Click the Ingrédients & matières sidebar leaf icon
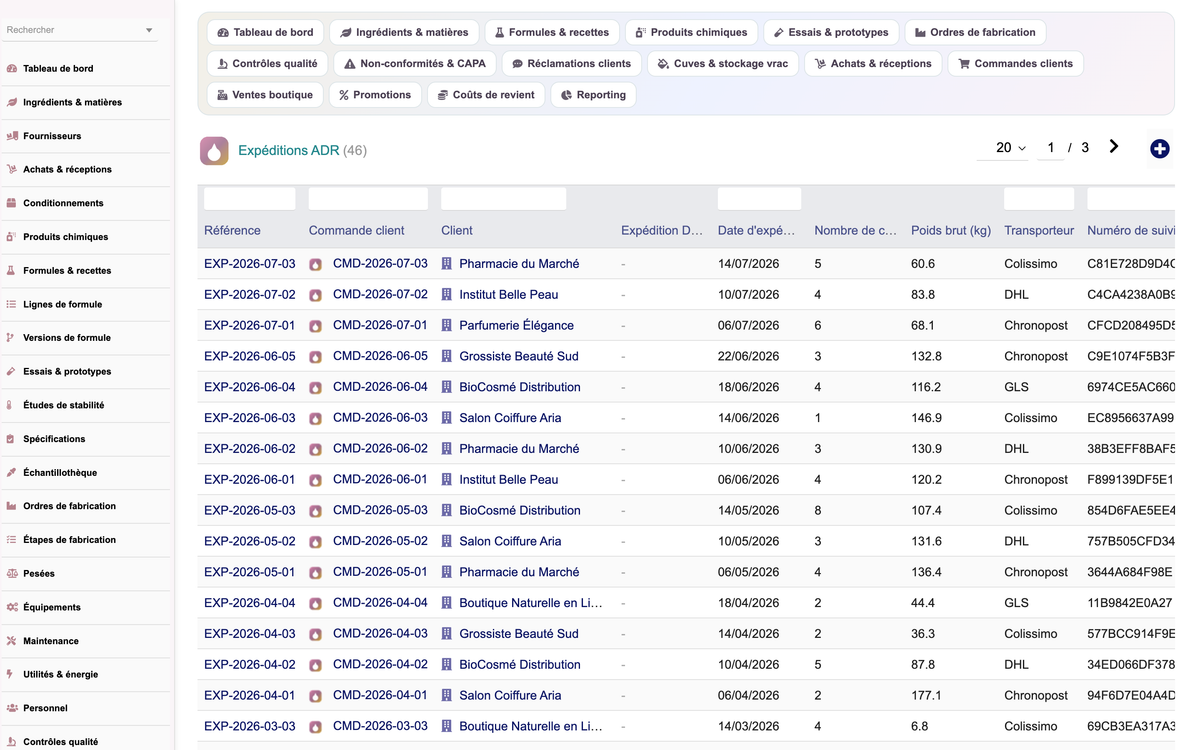This screenshot has width=1200, height=750. [x=12, y=102]
